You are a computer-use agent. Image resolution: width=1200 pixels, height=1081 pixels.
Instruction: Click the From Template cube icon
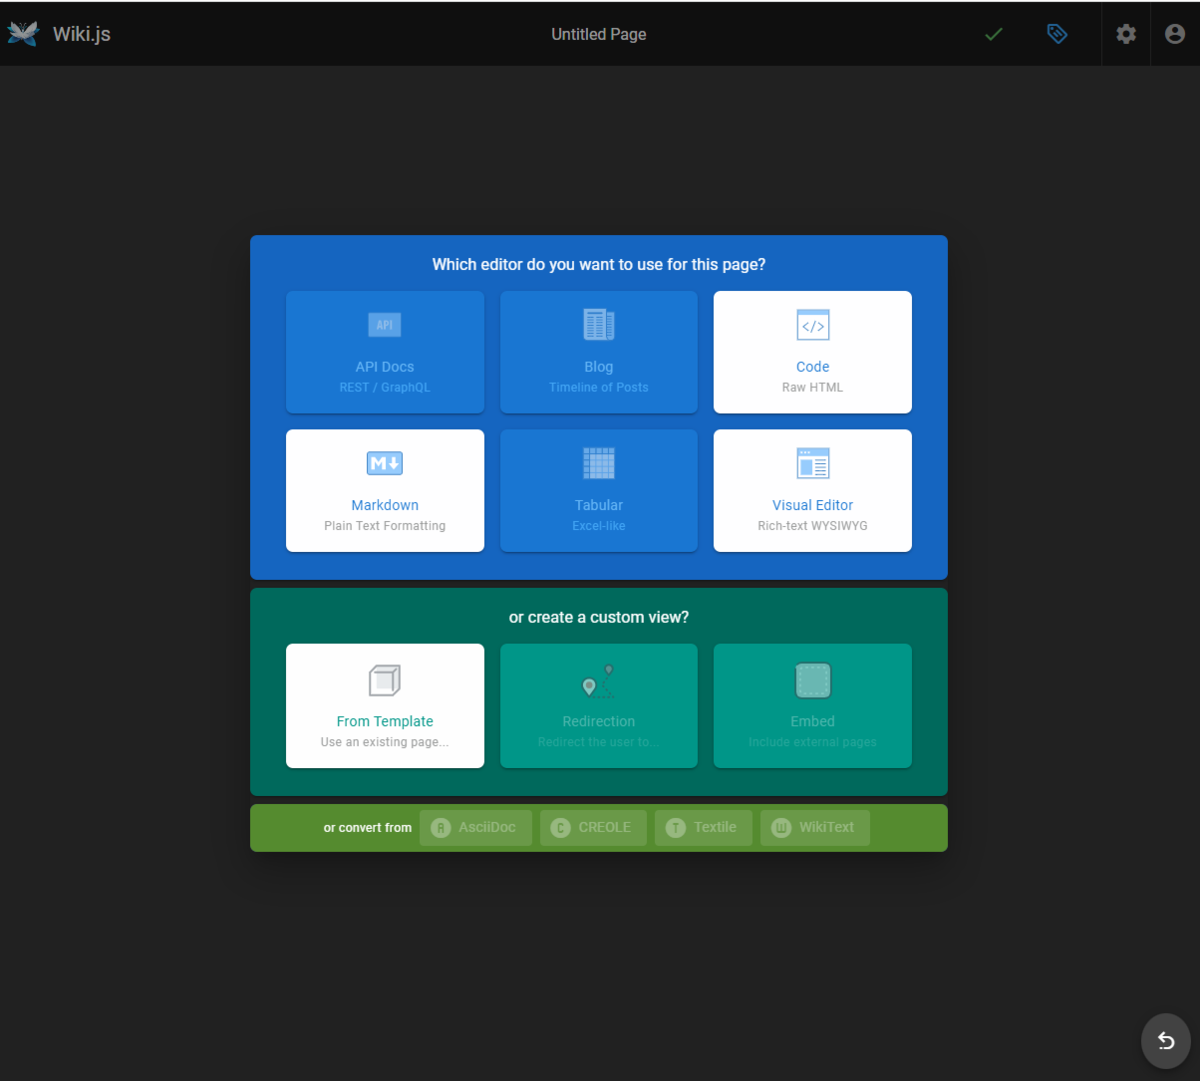pos(385,680)
